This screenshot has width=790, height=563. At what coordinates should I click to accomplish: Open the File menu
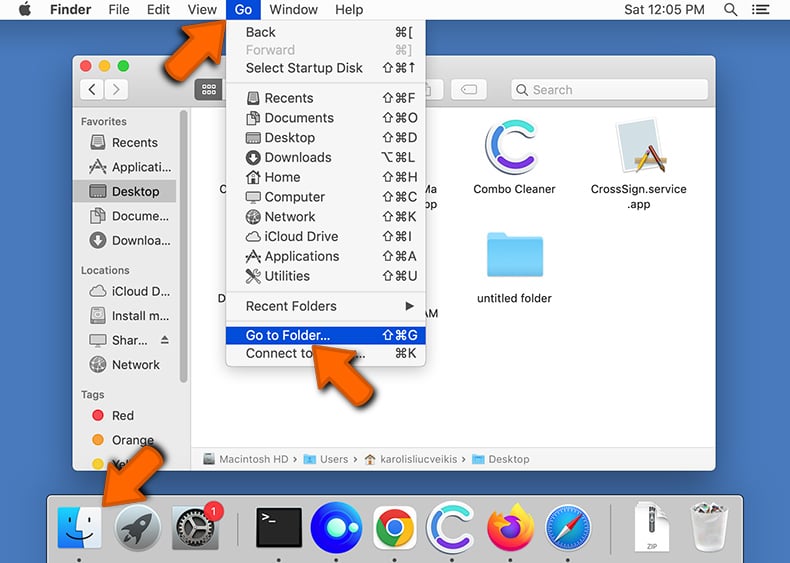coord(119,10)
